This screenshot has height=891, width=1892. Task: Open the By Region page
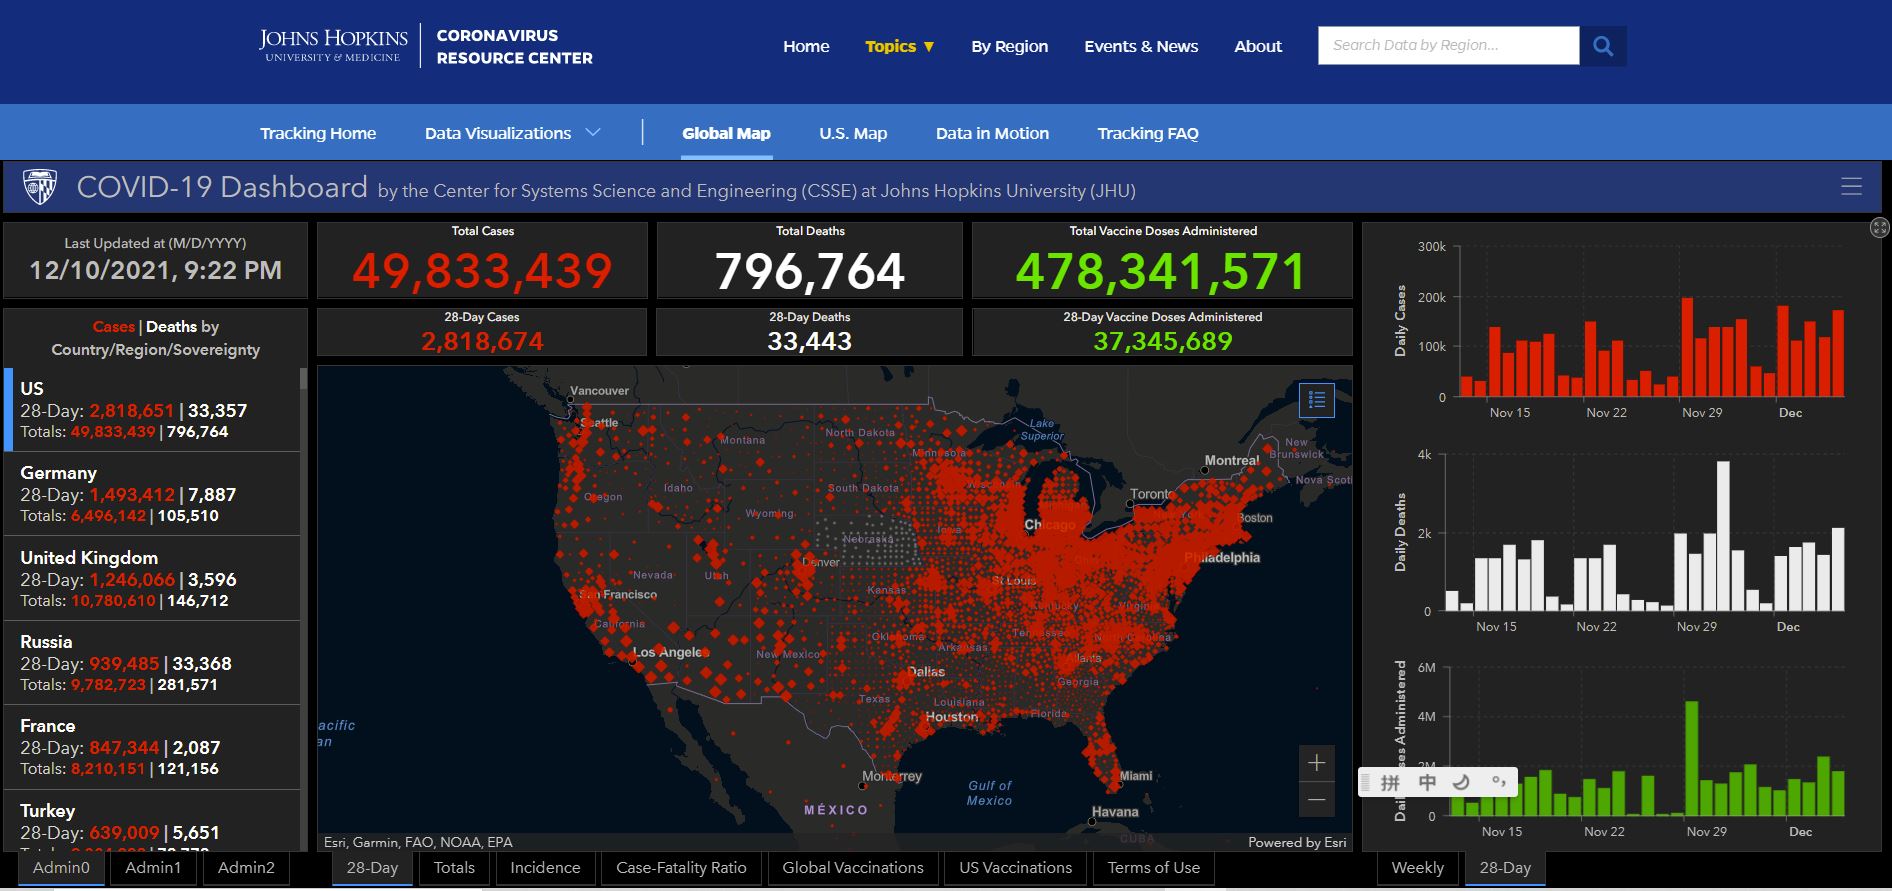coord(1010,46)
